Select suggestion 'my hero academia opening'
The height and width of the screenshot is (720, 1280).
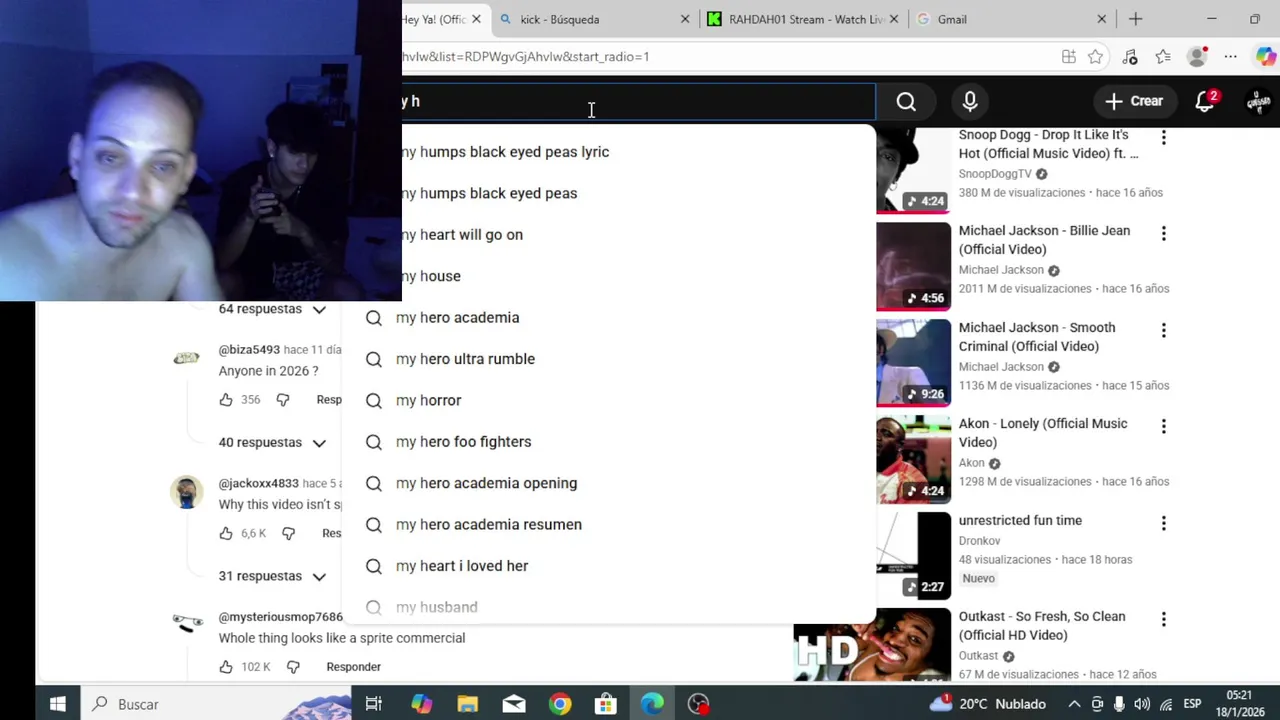pyautogui.click(x=608, y=483)
